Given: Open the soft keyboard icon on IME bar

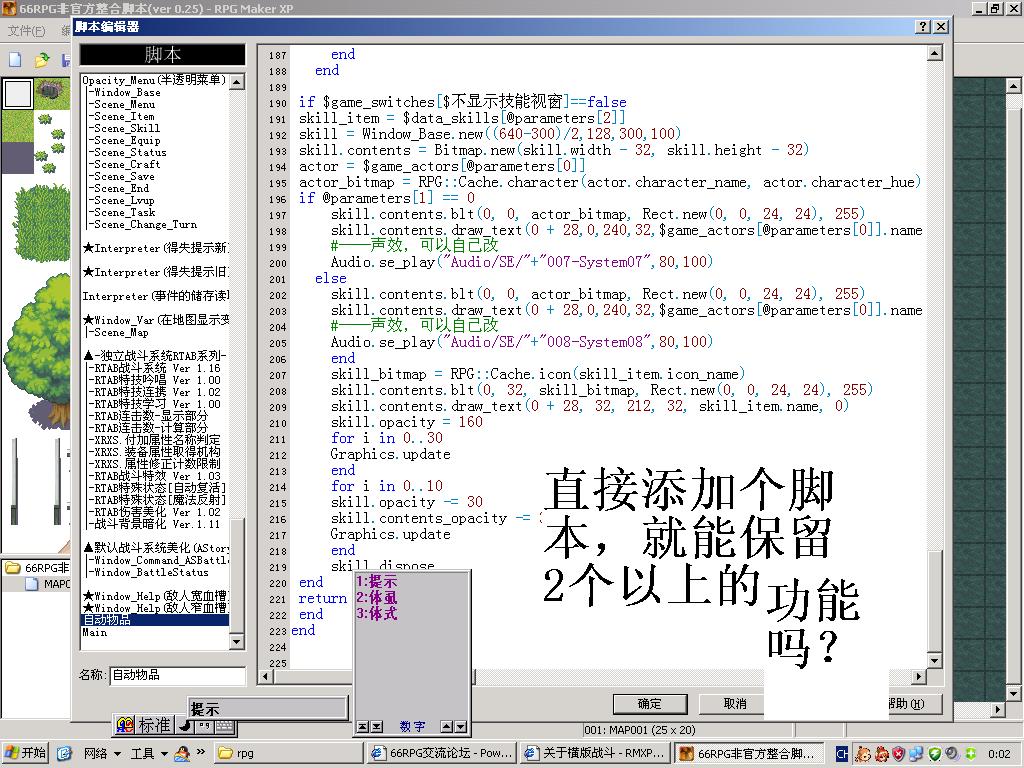Looking at the screenshot, I should pos(224,725).
